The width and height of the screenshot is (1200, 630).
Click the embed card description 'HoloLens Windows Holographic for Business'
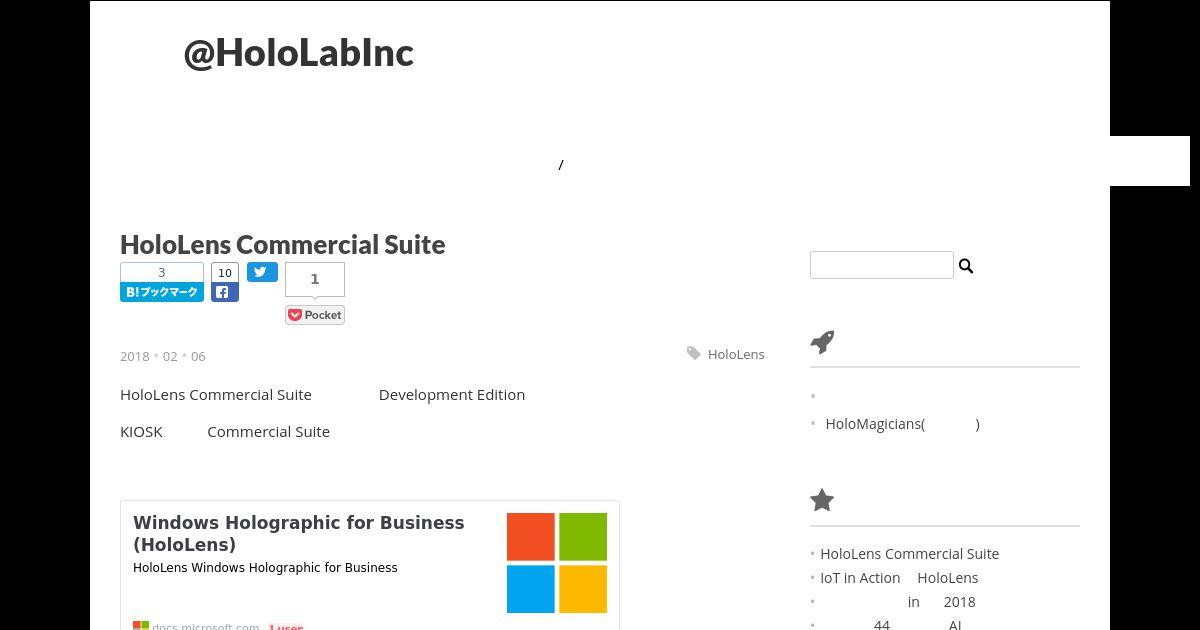coord(265,568)
